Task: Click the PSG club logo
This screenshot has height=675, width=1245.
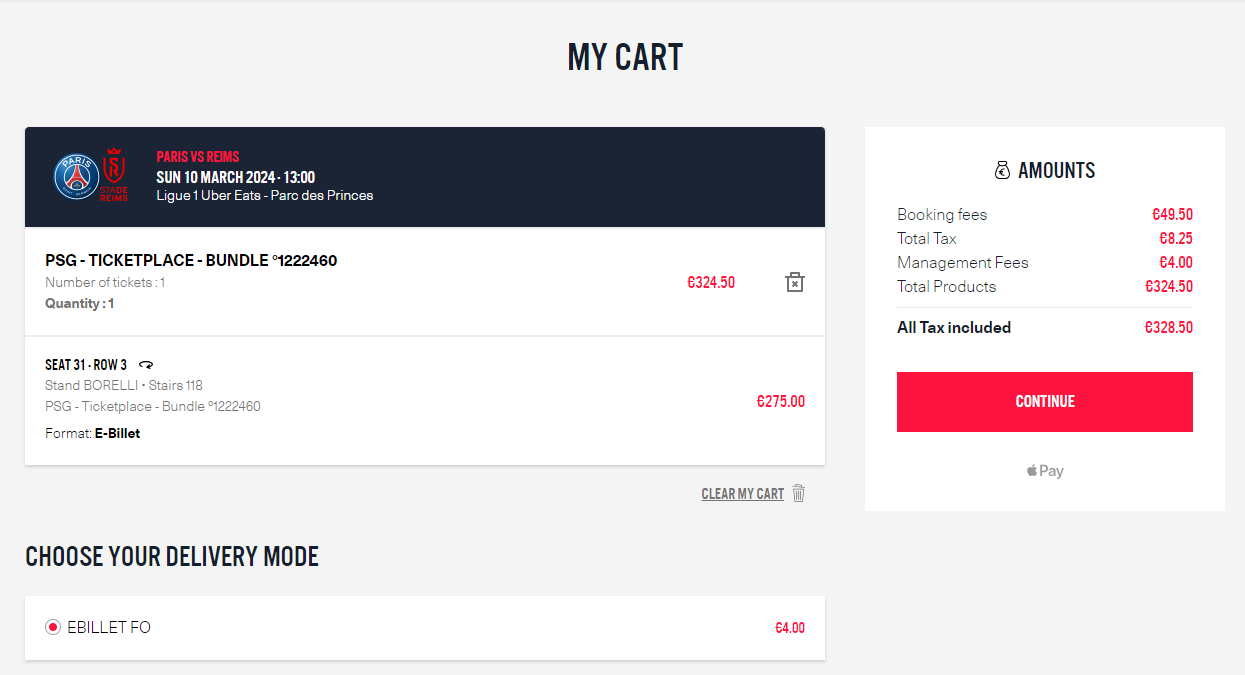Action: pyautogui.click(x=77, y=177)
